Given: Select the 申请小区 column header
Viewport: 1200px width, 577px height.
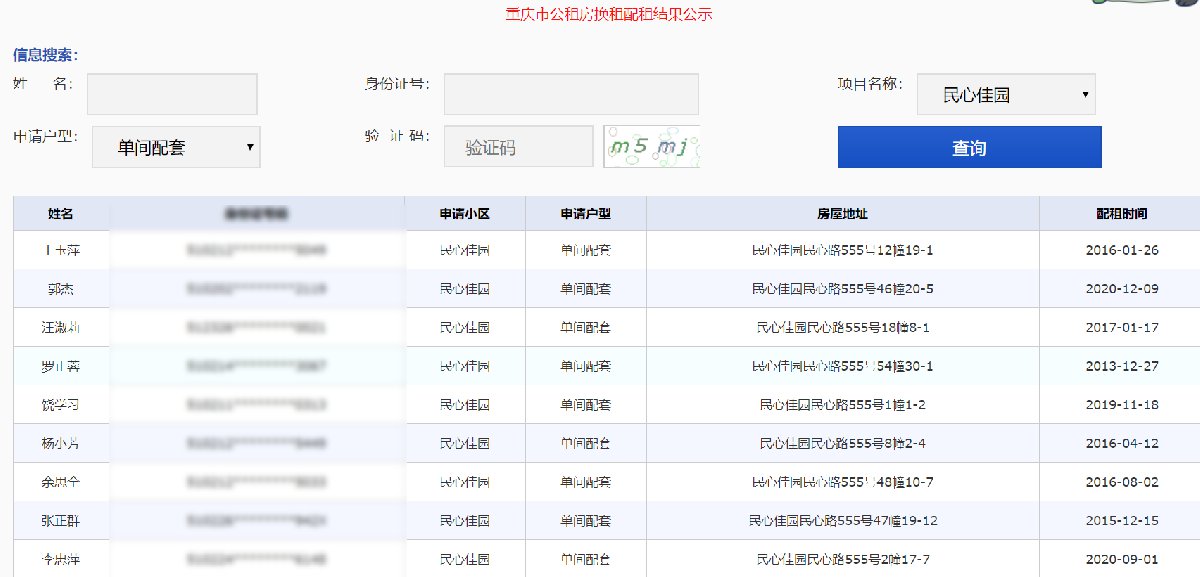Looking at the screenshot, I should pos(465,214).
